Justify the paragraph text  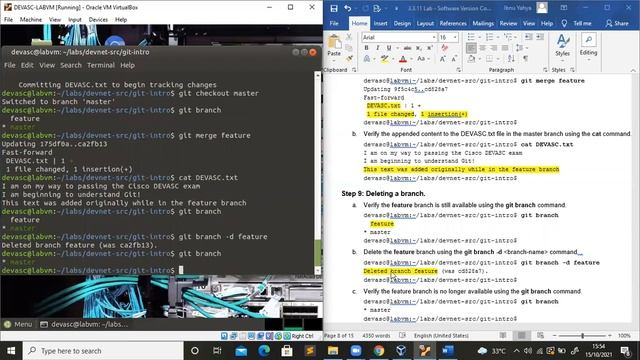[x=505, y=48]
